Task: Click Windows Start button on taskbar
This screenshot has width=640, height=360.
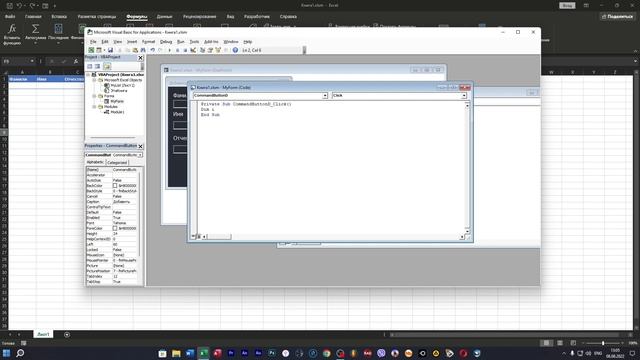Action: tap(7, 353)
